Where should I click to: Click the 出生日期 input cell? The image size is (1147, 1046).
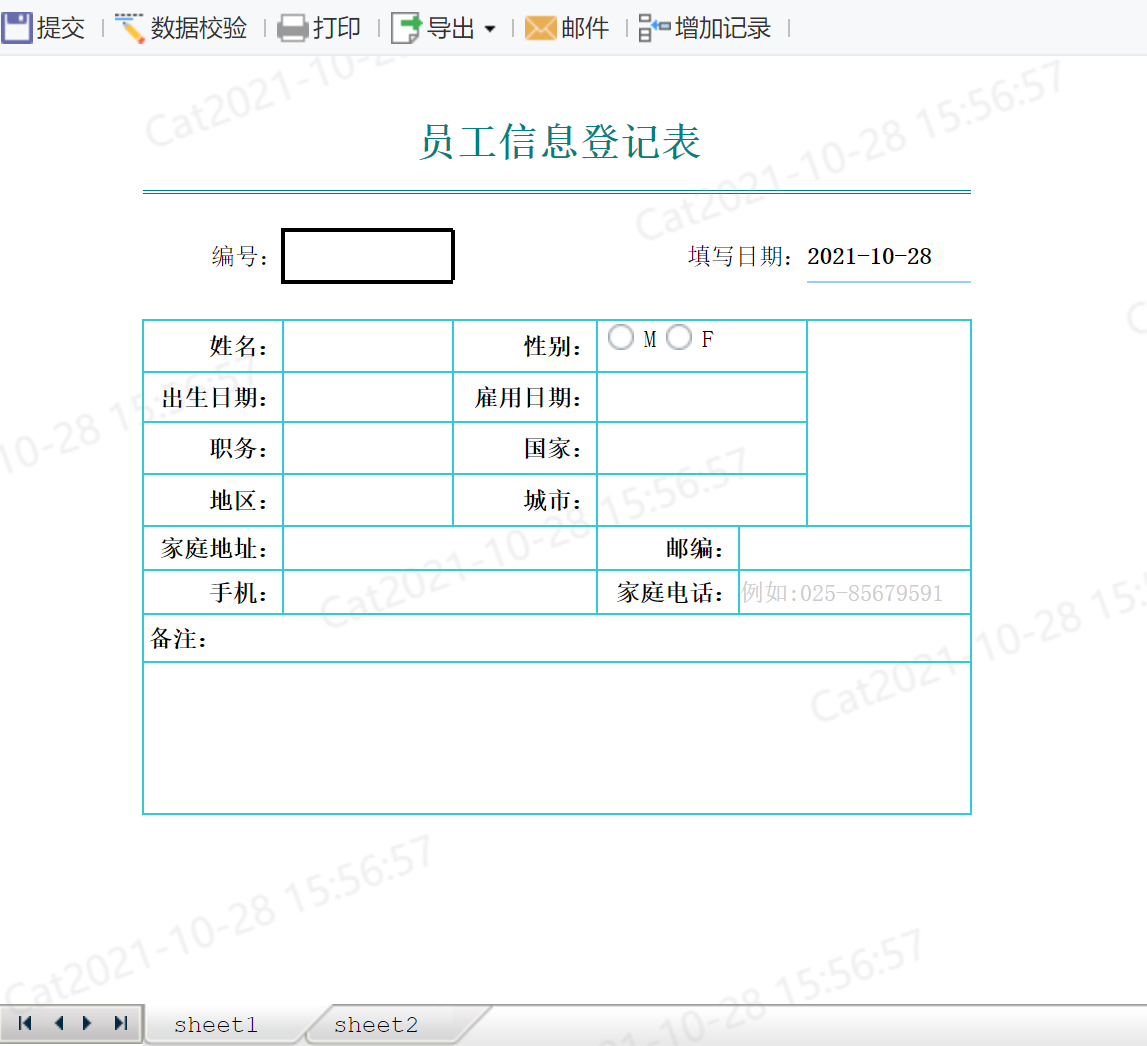pyautogui.click(x=368, y=397)
